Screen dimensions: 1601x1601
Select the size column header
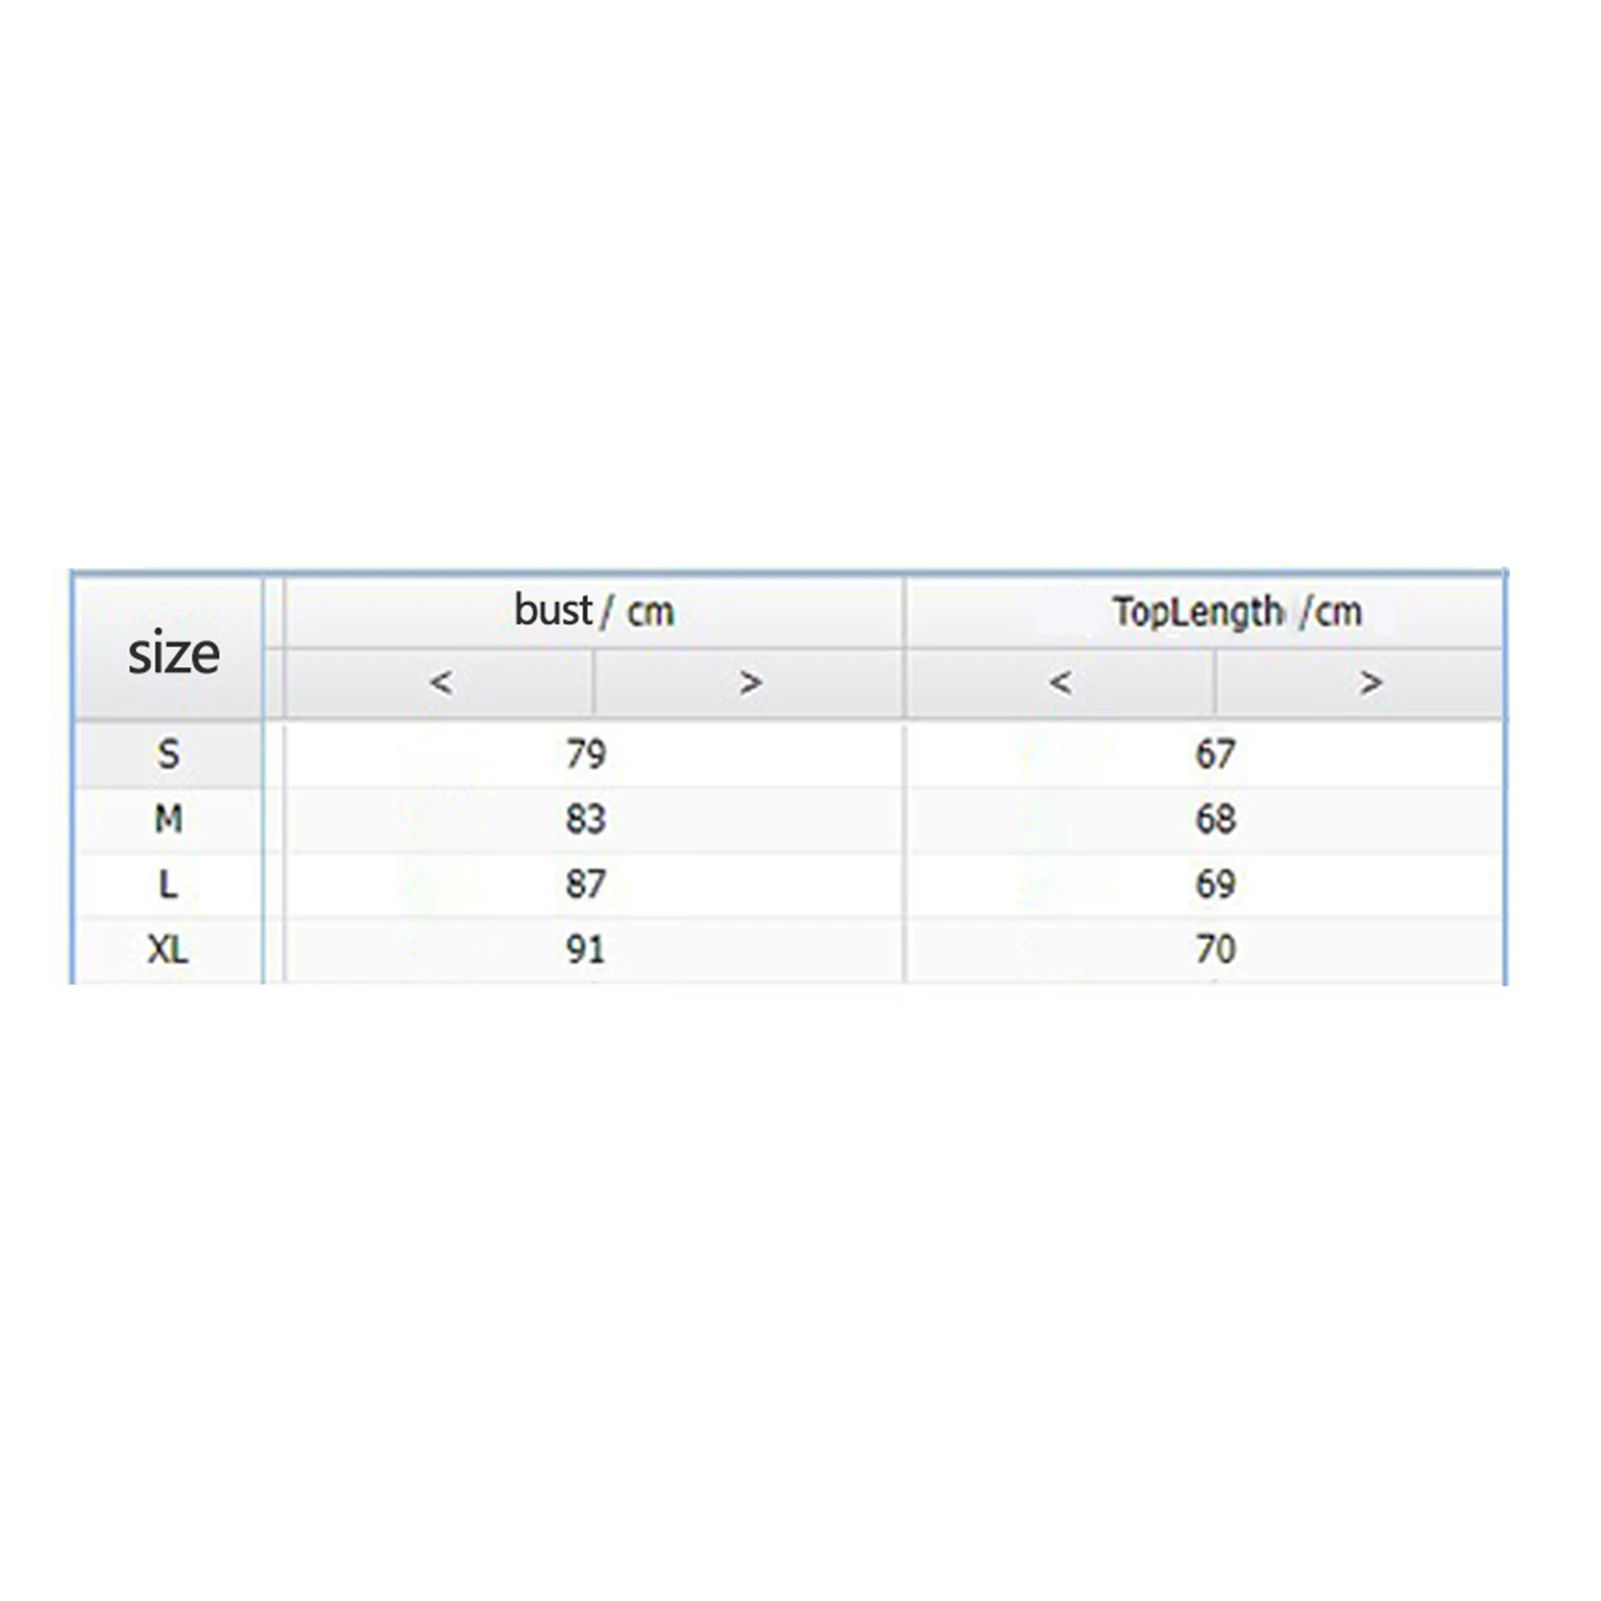coord(173,653)
